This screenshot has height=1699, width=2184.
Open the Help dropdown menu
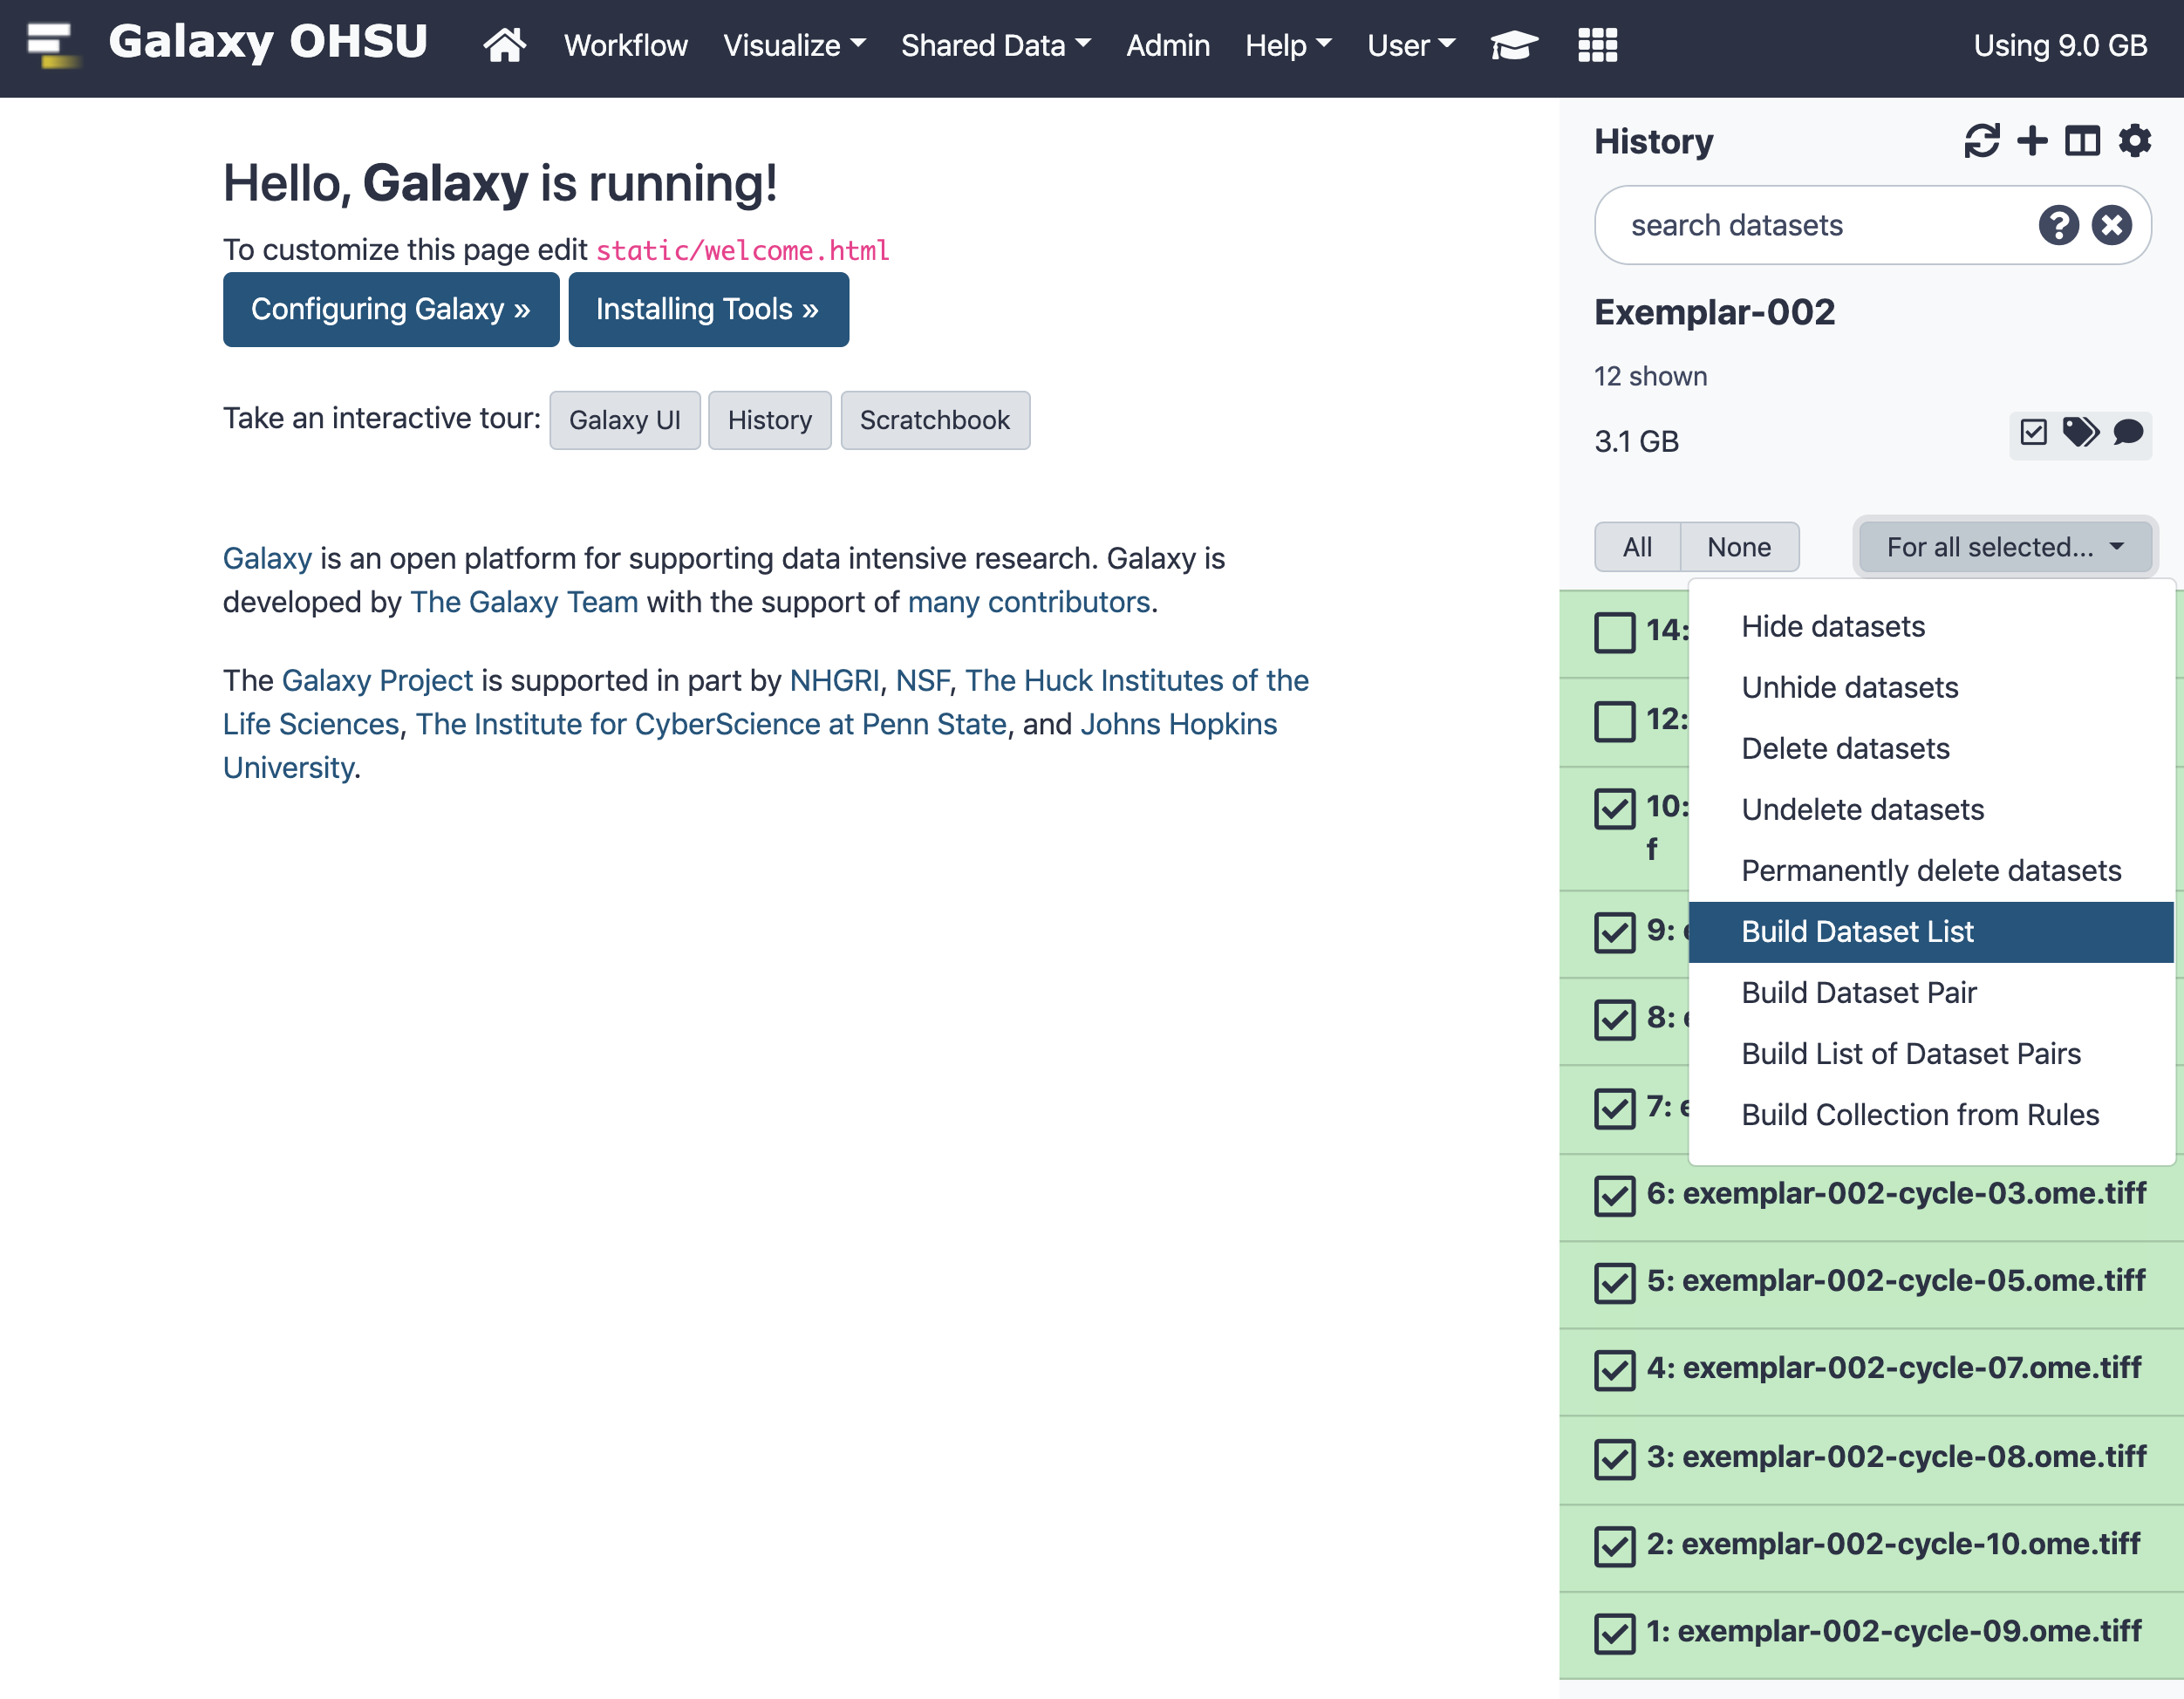click(x=1288, y=45)
